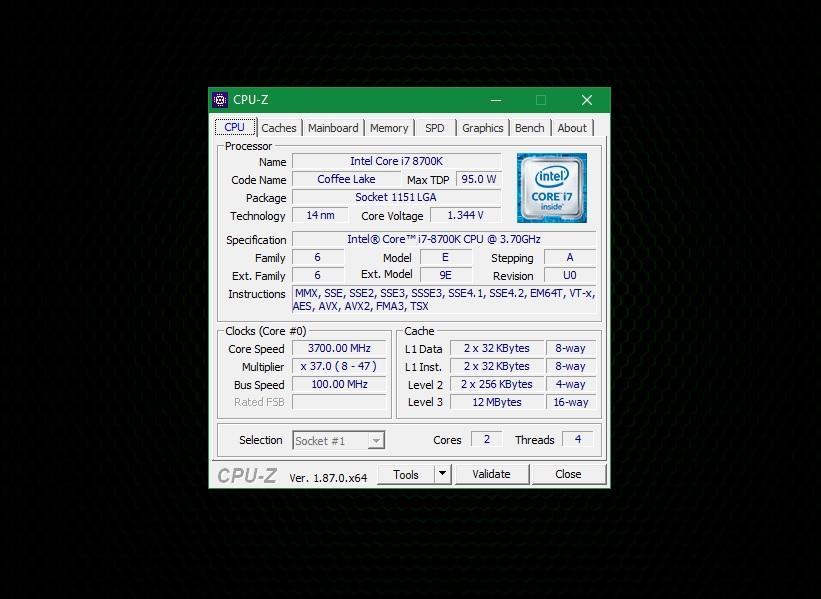The width and height of the screenshot is (821, 599).
Task: Click the Instructions list text
Action: coord(443,300)
